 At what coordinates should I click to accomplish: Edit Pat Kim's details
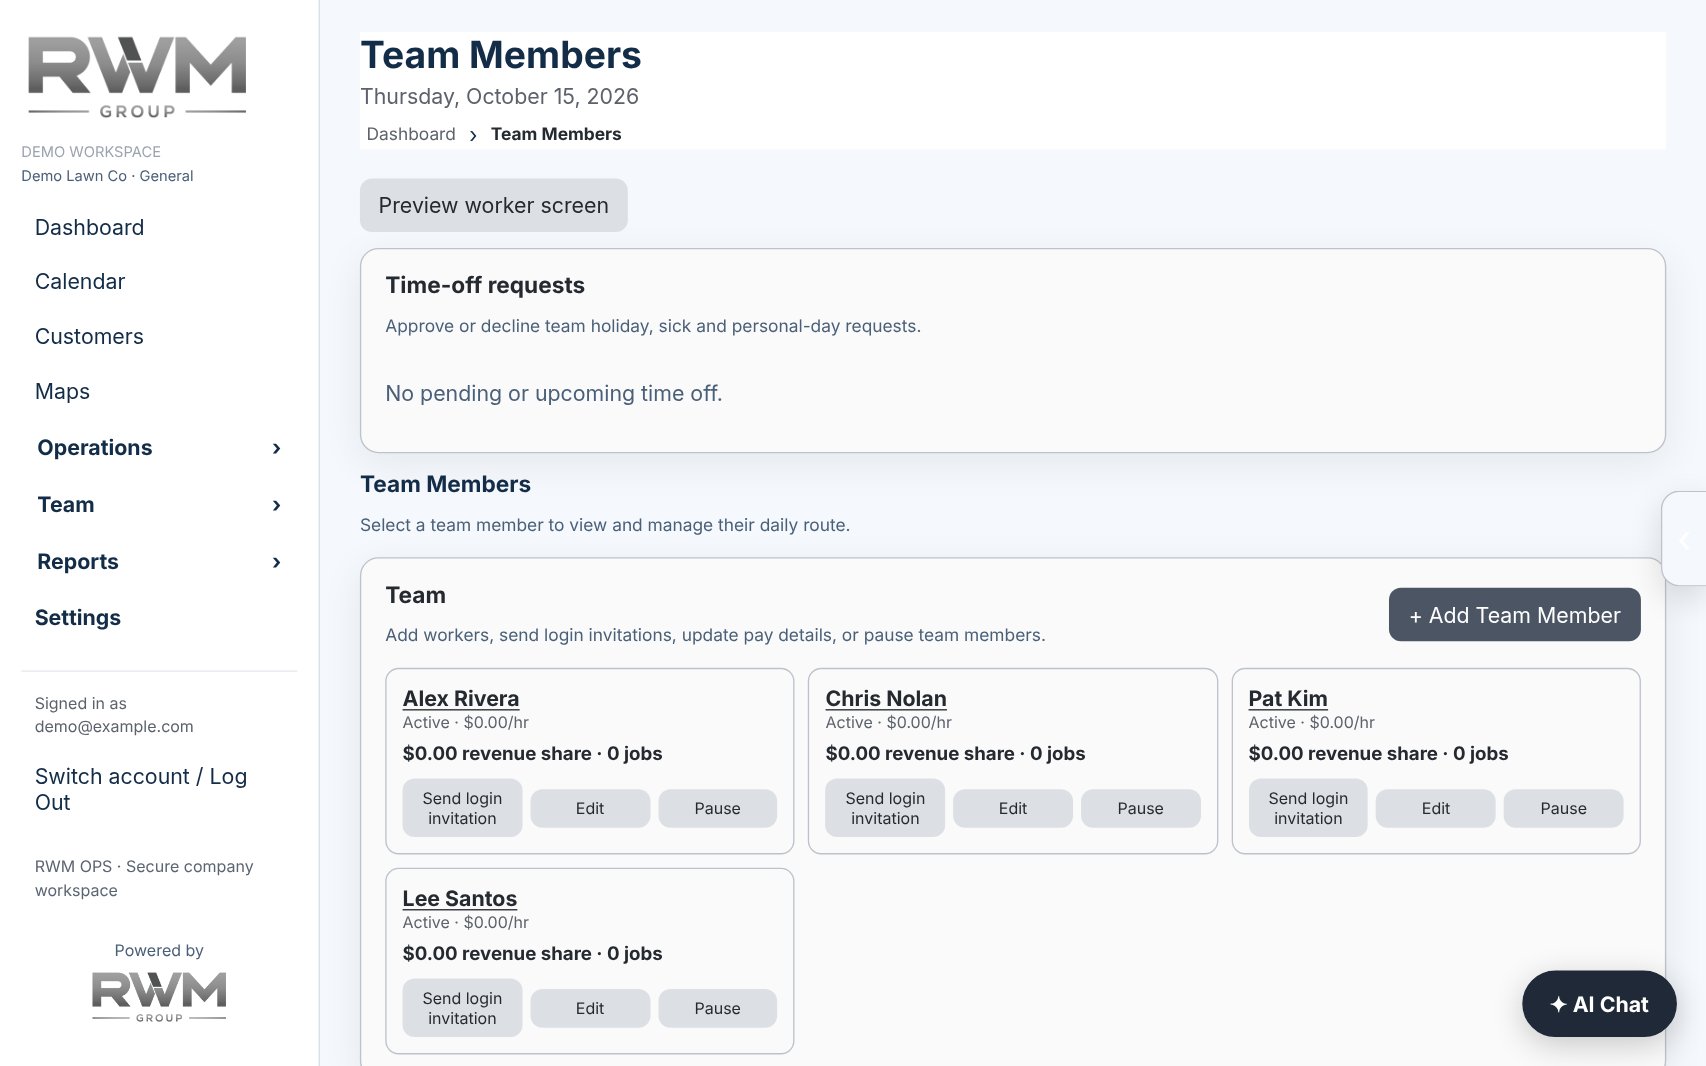click(x=1436, y=808)
